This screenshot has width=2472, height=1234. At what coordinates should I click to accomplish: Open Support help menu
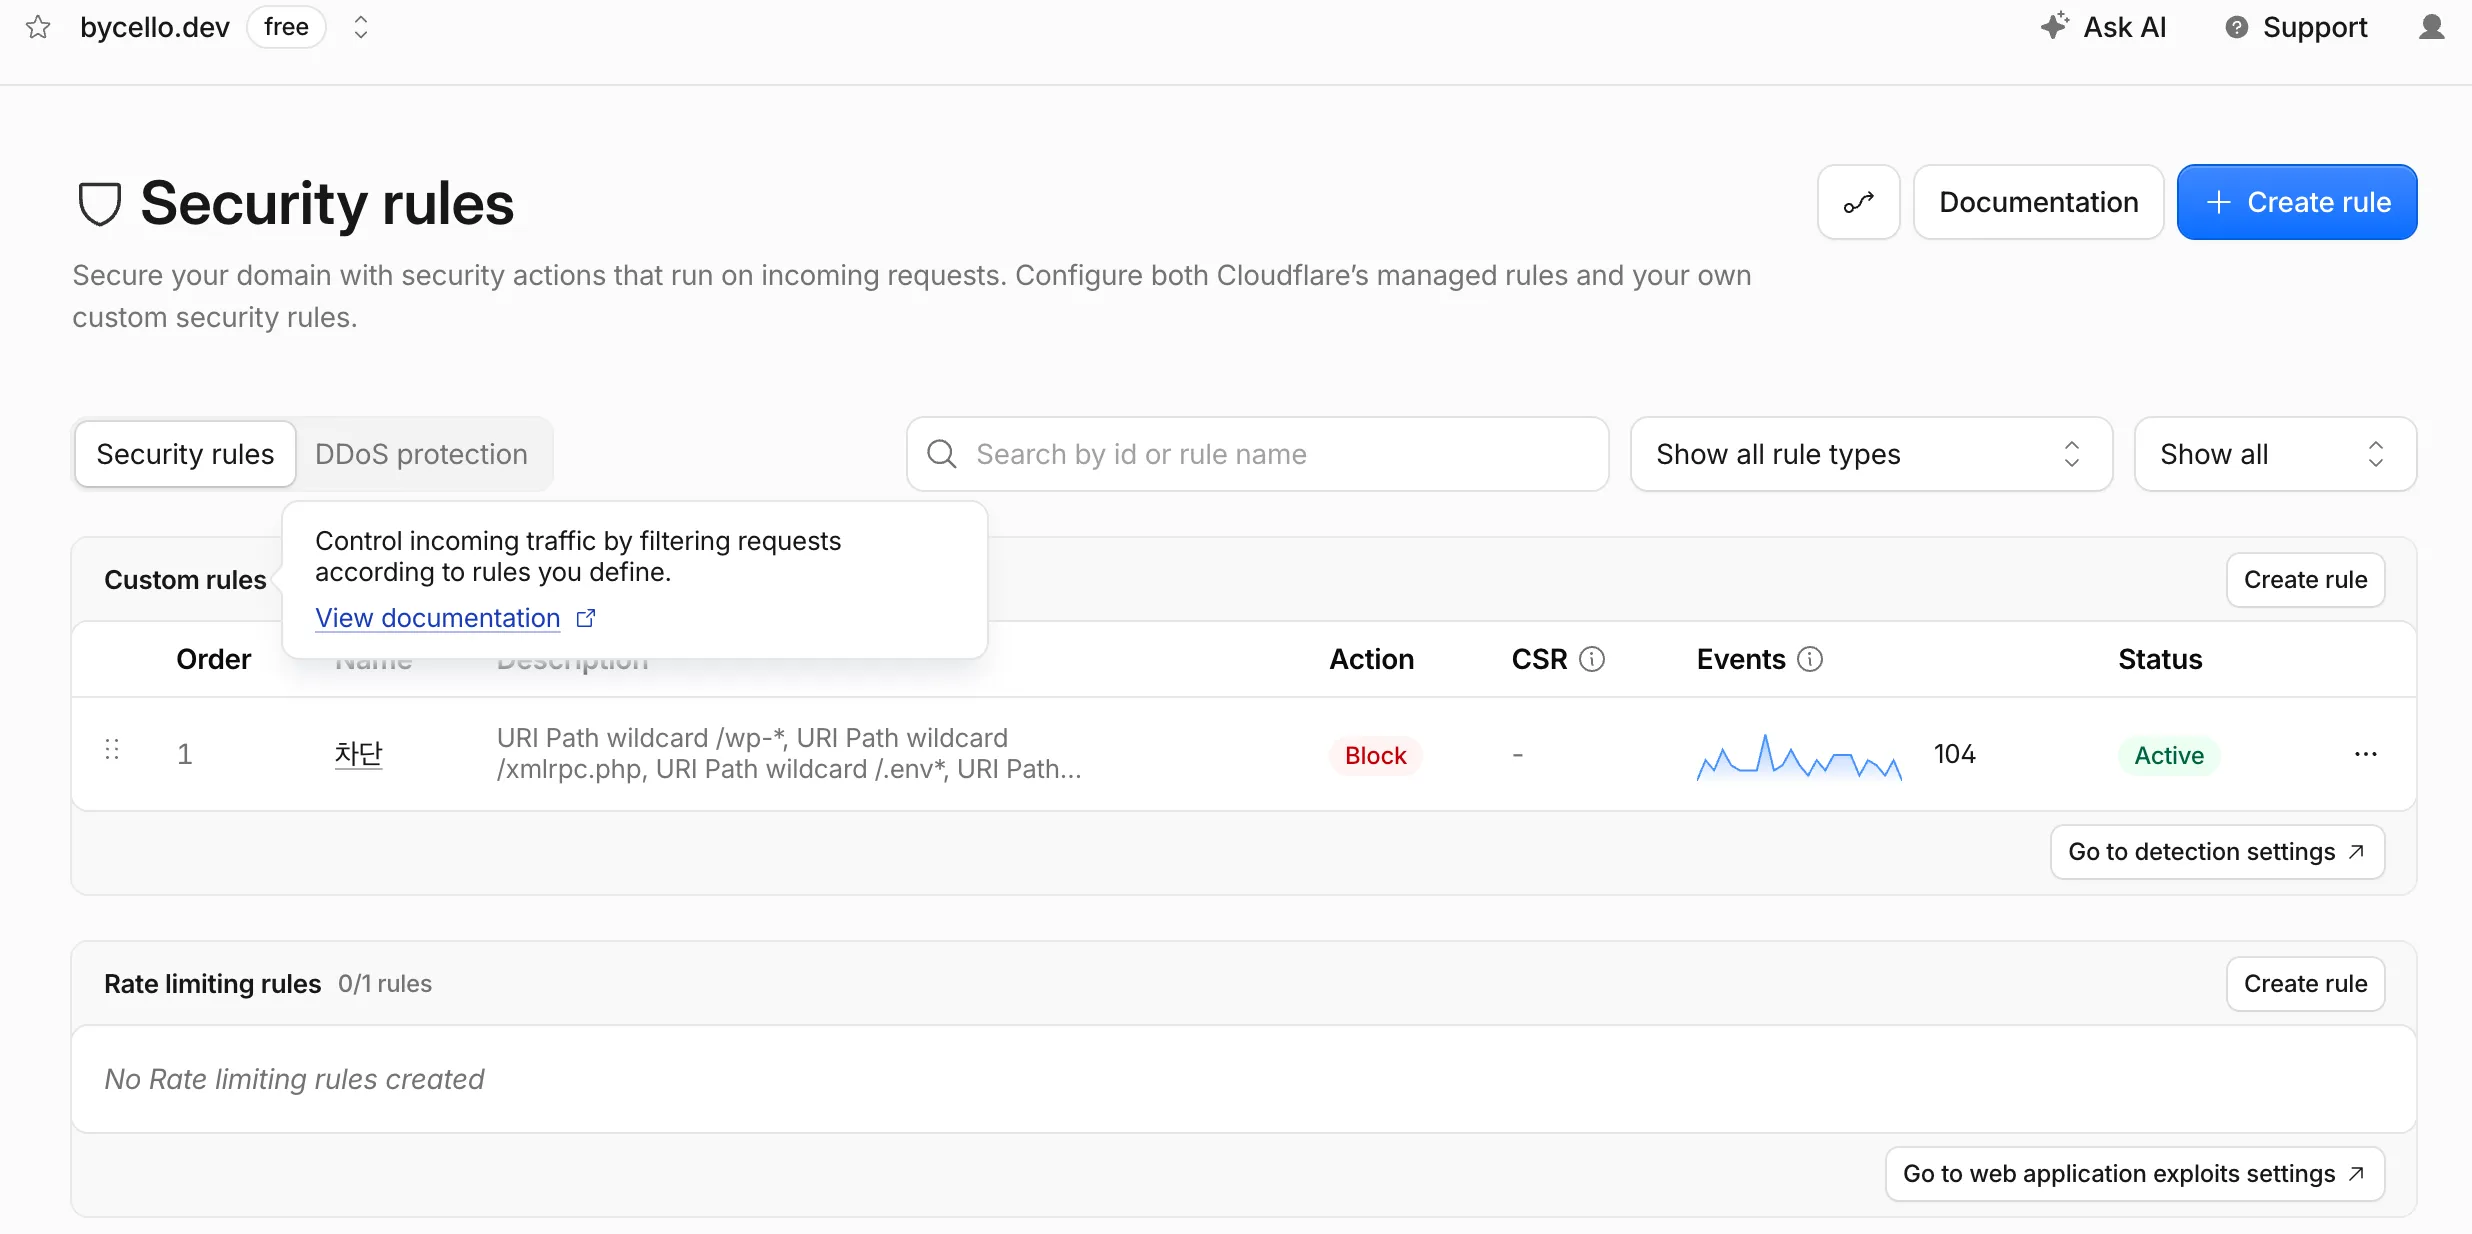pyautogui.click(x=2296, y=27)
